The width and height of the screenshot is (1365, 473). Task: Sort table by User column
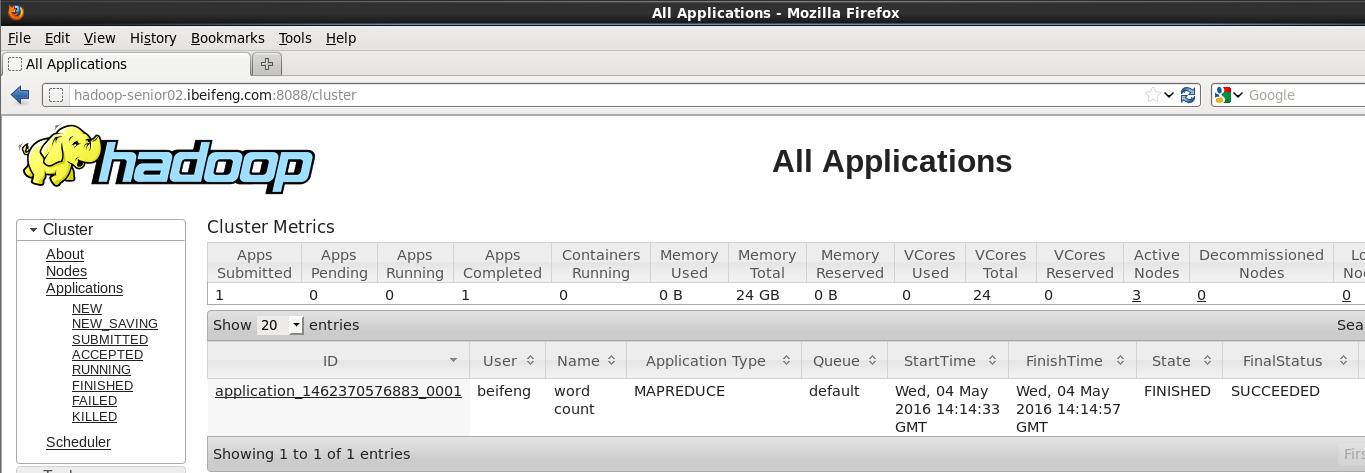(x=508, y=361)
